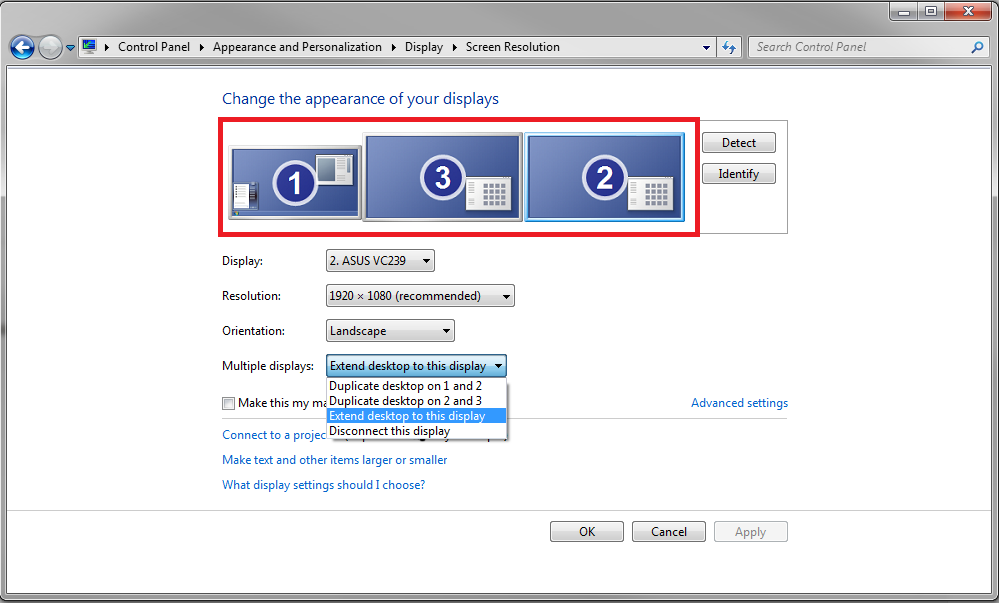The image size is (999, 603).
Task: Toggle the Make this my main display checkbox
Action: (229, 403)
